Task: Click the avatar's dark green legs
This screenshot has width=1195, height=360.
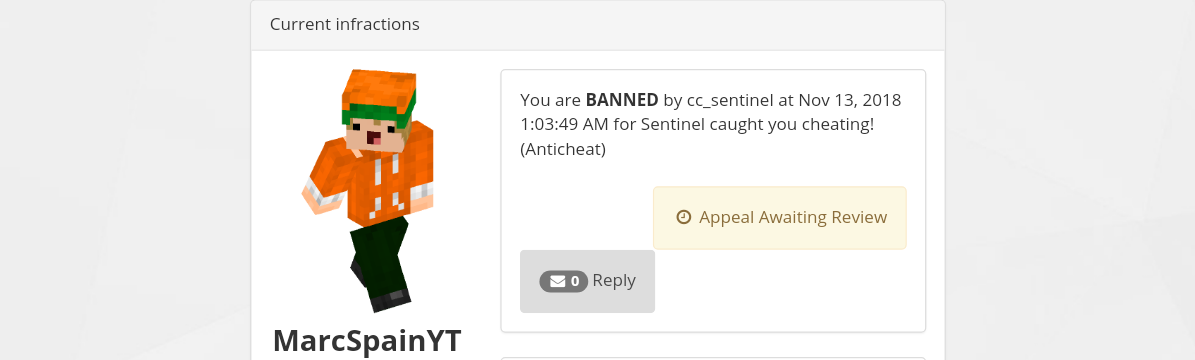Action: click(381, 259)
